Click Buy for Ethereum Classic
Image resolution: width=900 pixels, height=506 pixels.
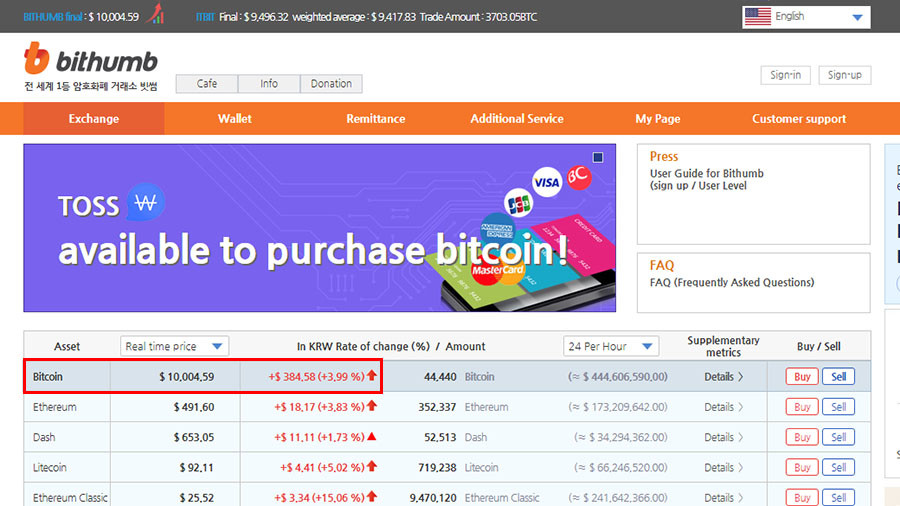click(x=802, y=497)
